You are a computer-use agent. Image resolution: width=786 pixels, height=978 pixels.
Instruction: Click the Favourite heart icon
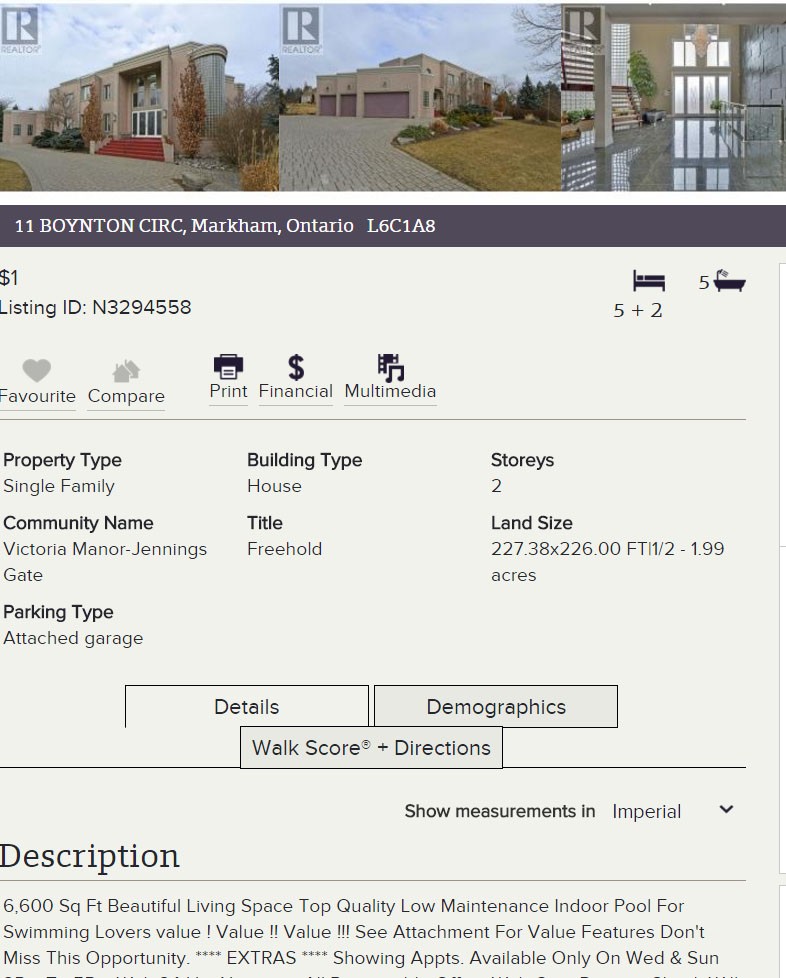(x=37, y=370)
